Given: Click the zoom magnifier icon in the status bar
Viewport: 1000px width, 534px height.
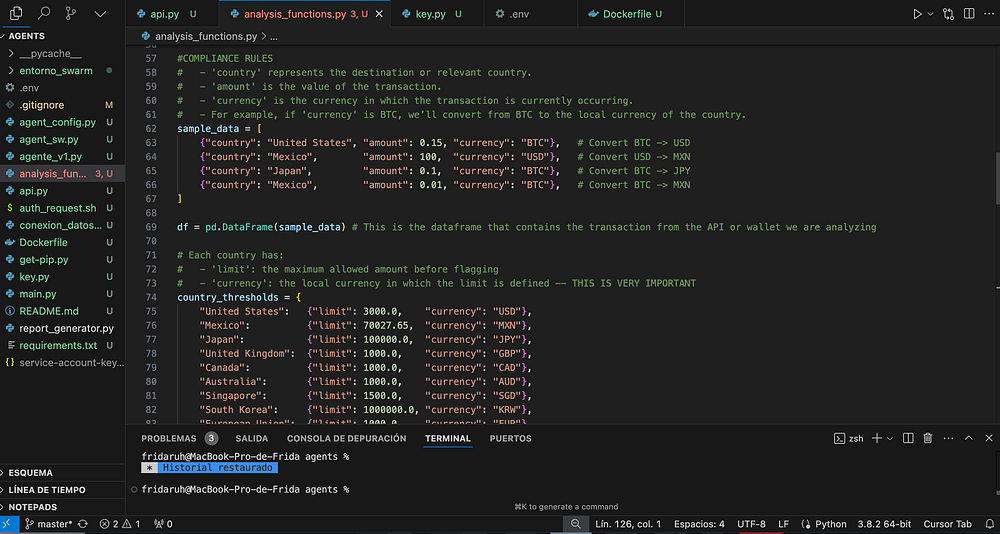Looking at the screenshot, I should [575, 524].
